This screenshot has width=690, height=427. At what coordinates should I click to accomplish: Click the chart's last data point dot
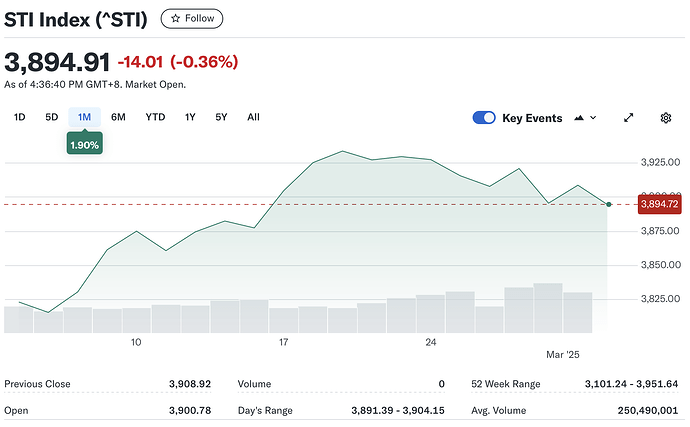[609, 204]
